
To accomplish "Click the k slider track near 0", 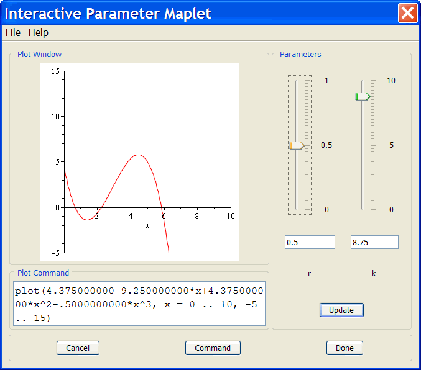I will click(x=362, y=206).
